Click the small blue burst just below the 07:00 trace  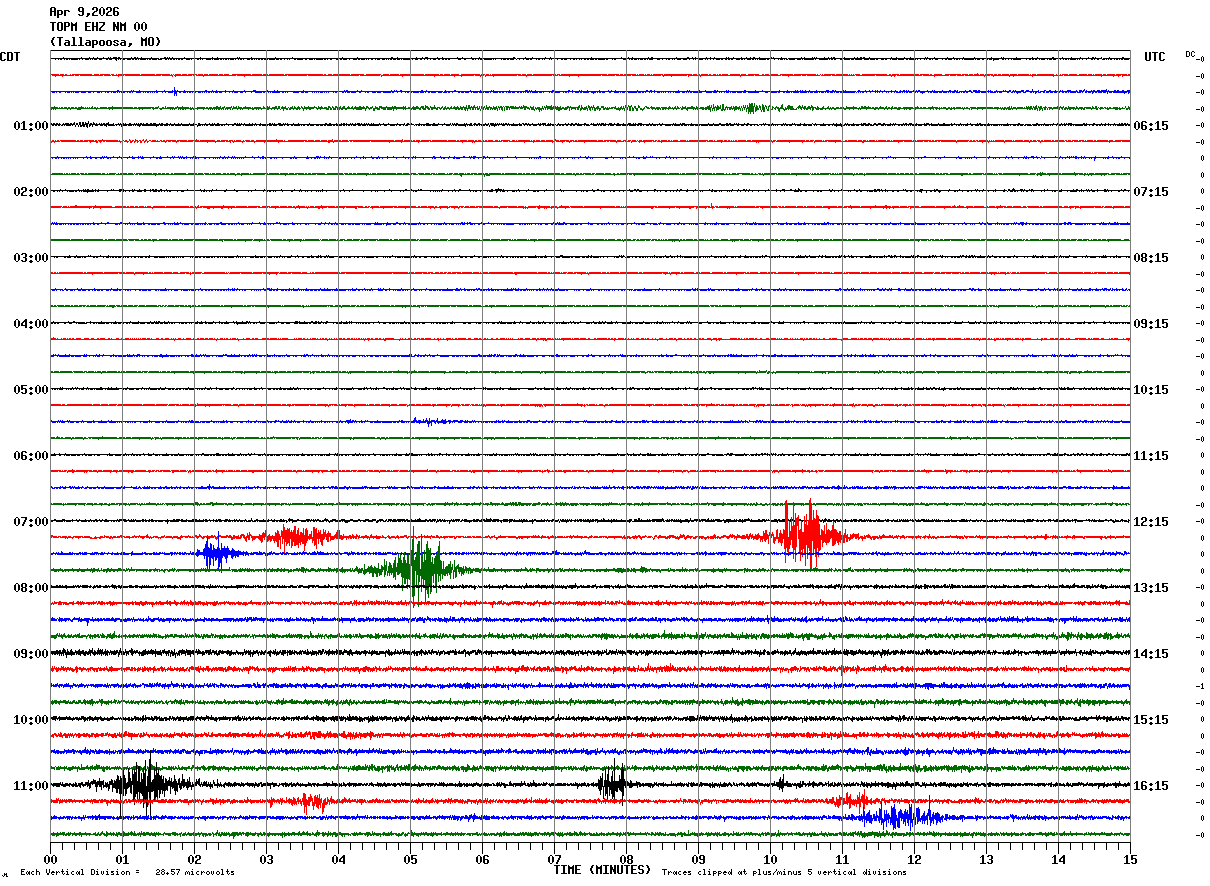click(x=216, y=552)
